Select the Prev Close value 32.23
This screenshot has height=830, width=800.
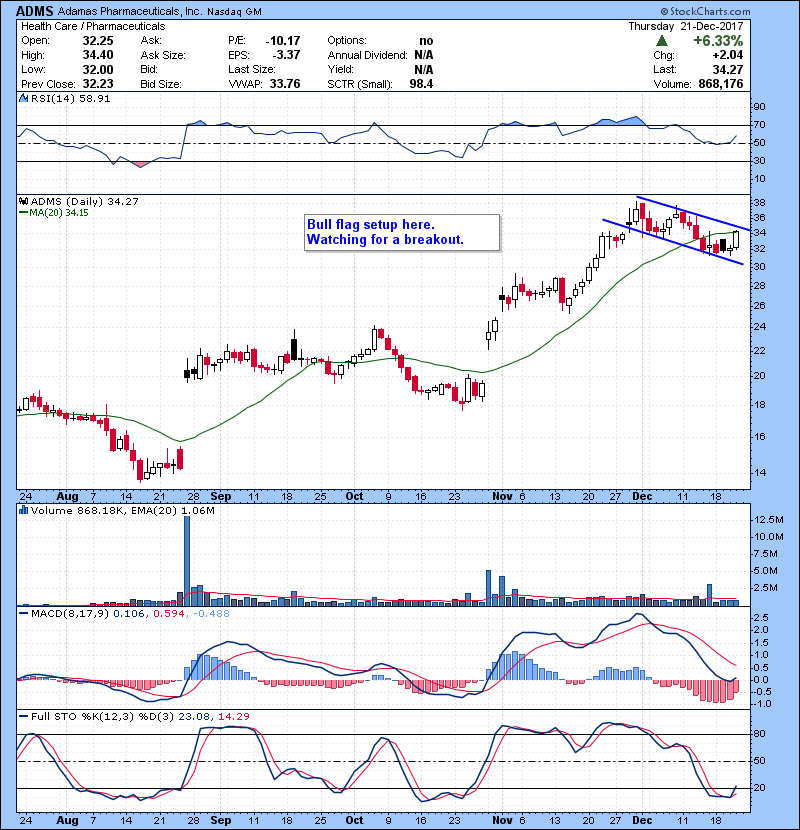(x=98, y=84)
